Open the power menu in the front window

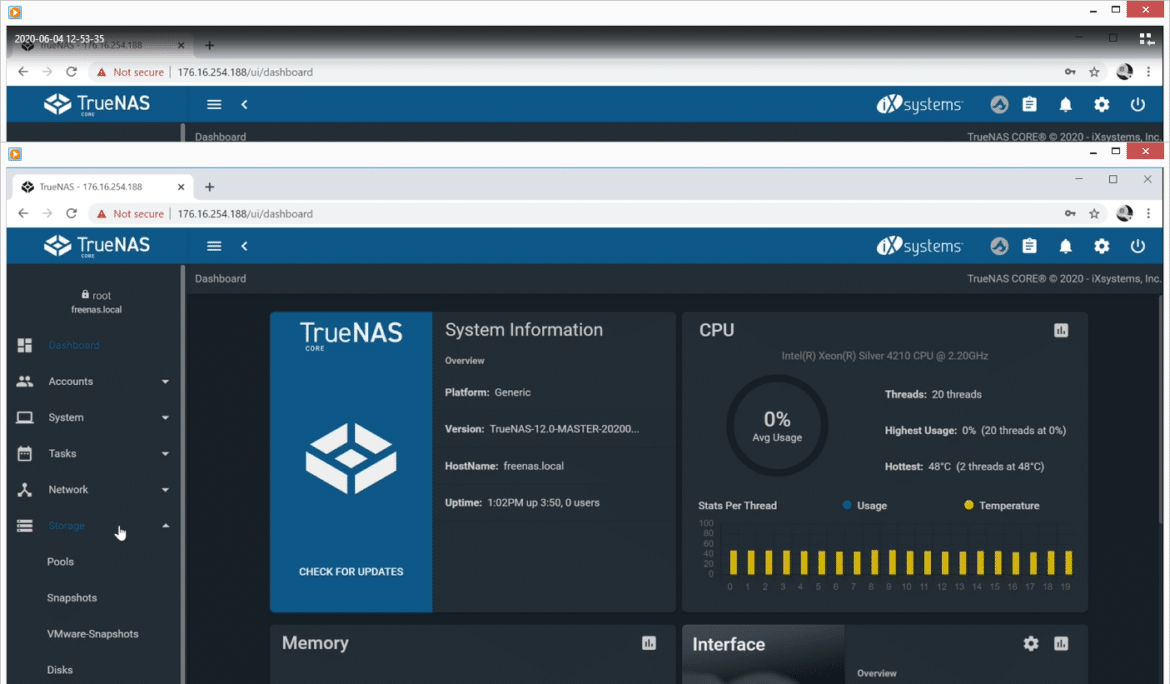click(x=1138, y=246)
